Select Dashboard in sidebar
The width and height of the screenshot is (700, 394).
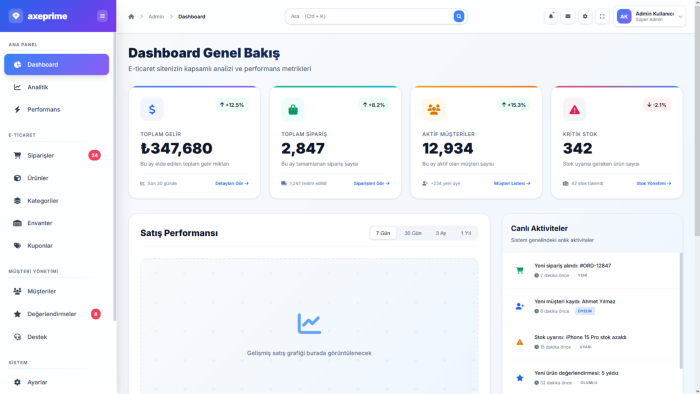click(57, 65)
